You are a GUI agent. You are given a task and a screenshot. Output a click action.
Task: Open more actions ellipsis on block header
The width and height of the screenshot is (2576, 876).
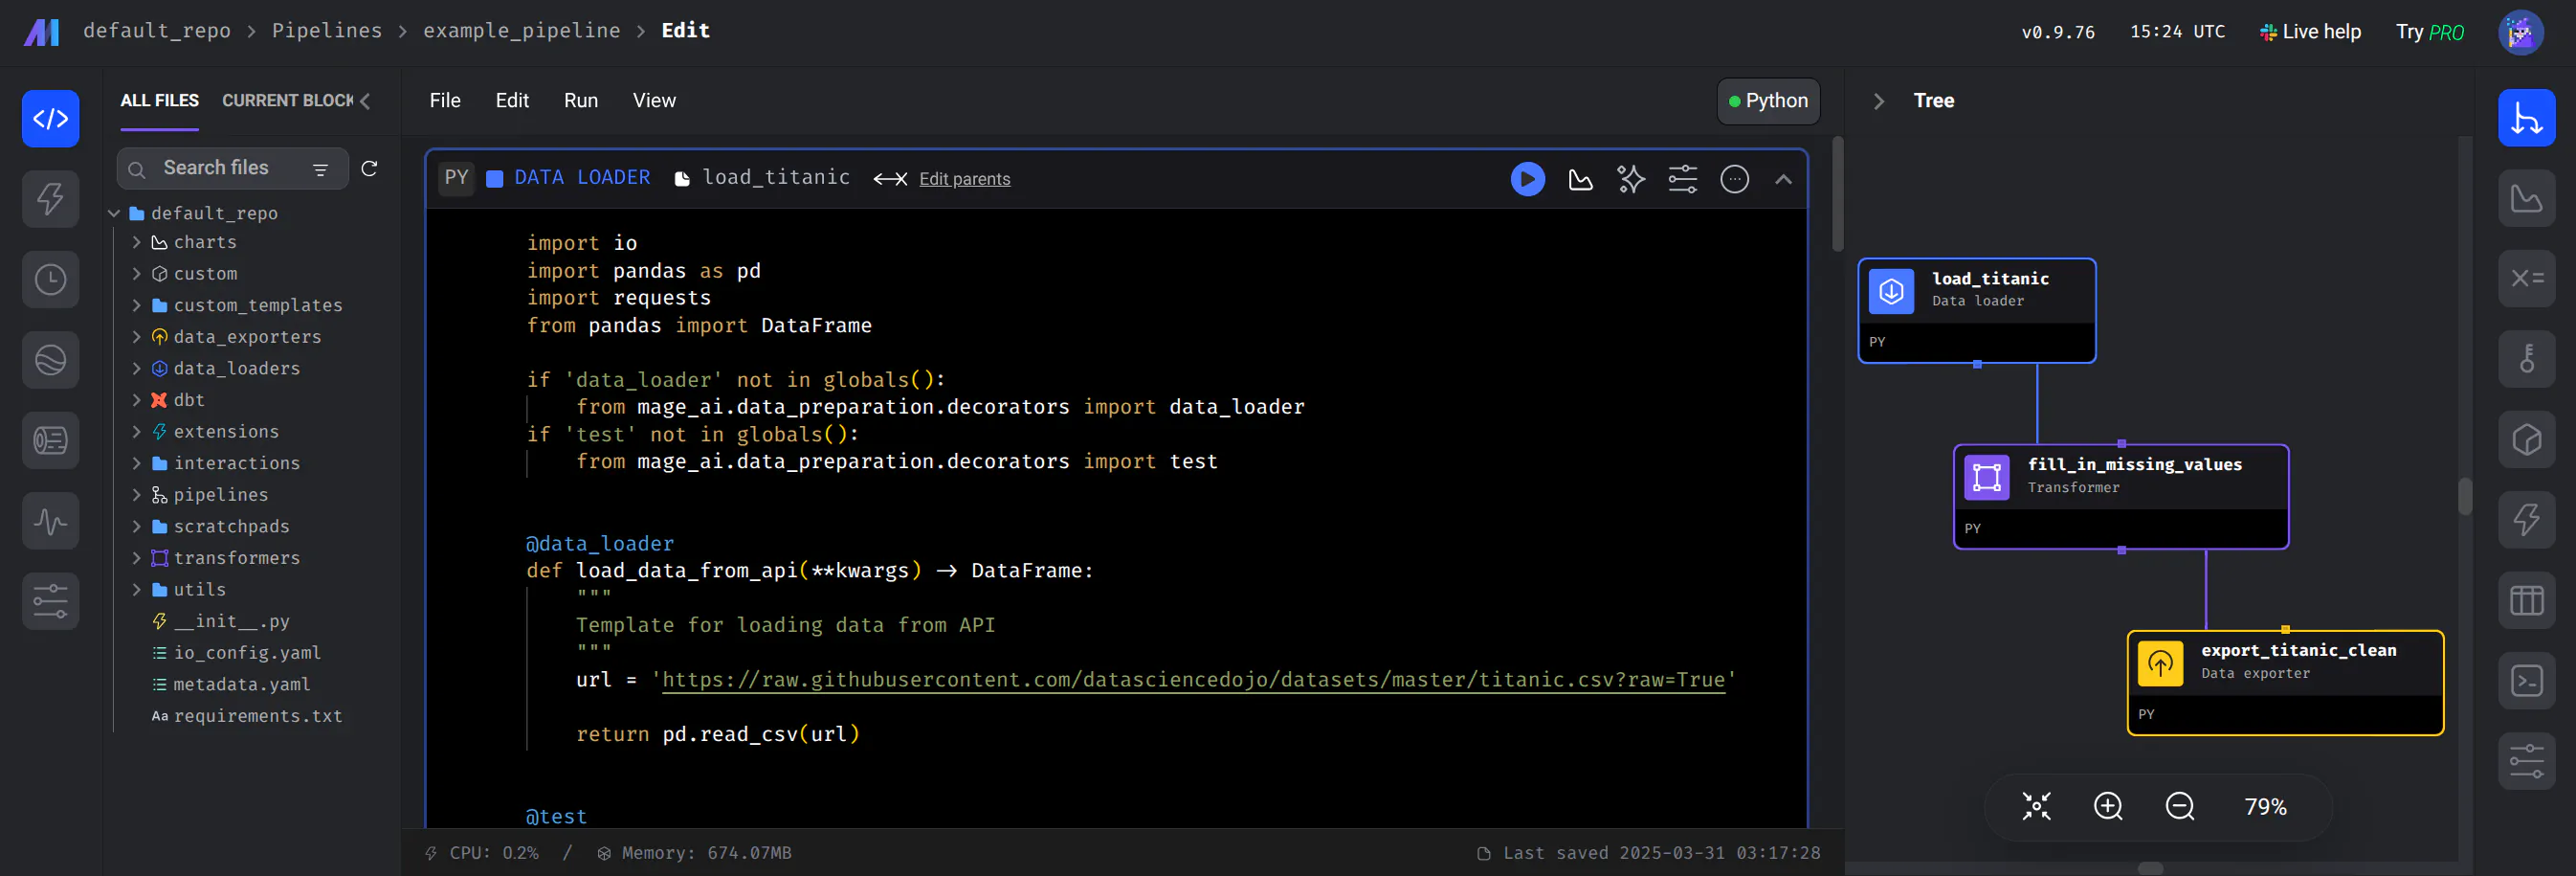click(x=1734, y=179)
